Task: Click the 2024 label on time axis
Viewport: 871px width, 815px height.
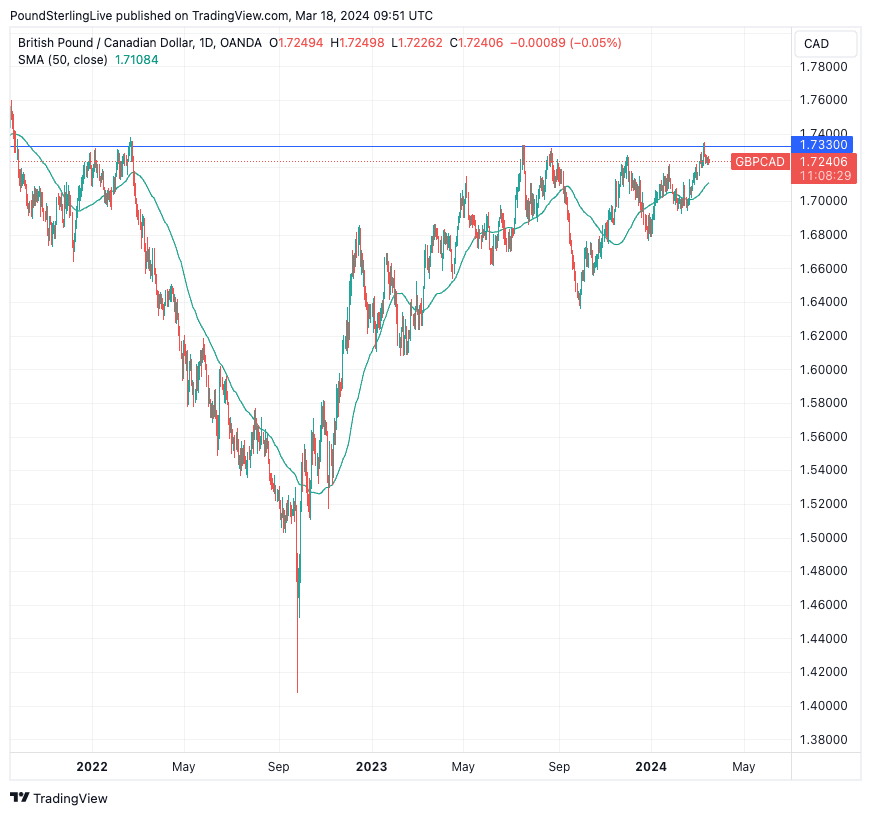Action: coord(651,767)
